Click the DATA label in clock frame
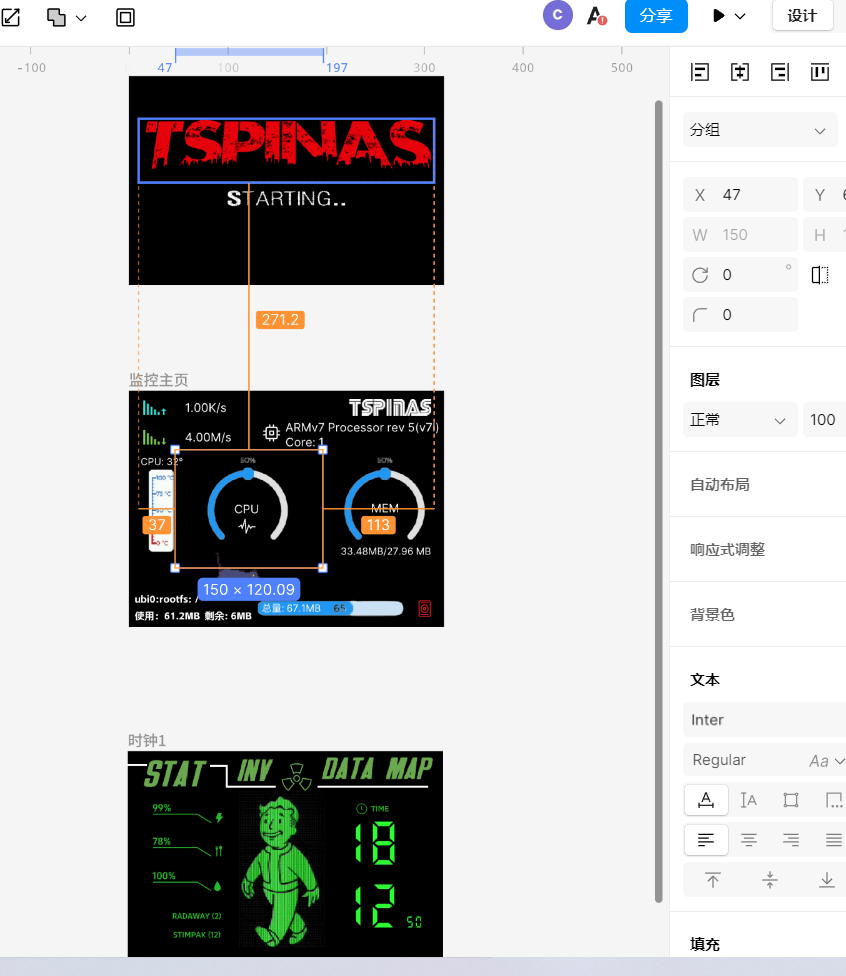Screen dimensions: 846x976 (349, 769)
